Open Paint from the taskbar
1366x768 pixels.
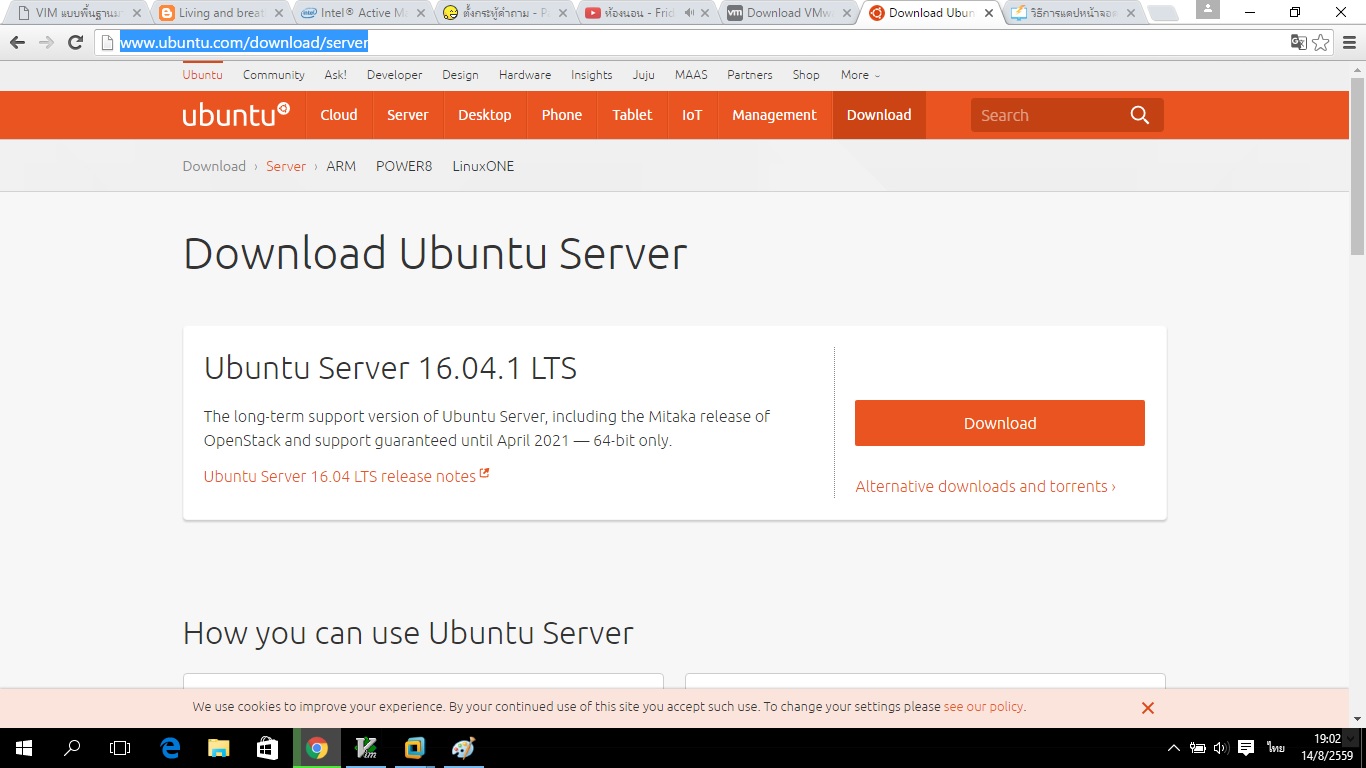point(463,748)
